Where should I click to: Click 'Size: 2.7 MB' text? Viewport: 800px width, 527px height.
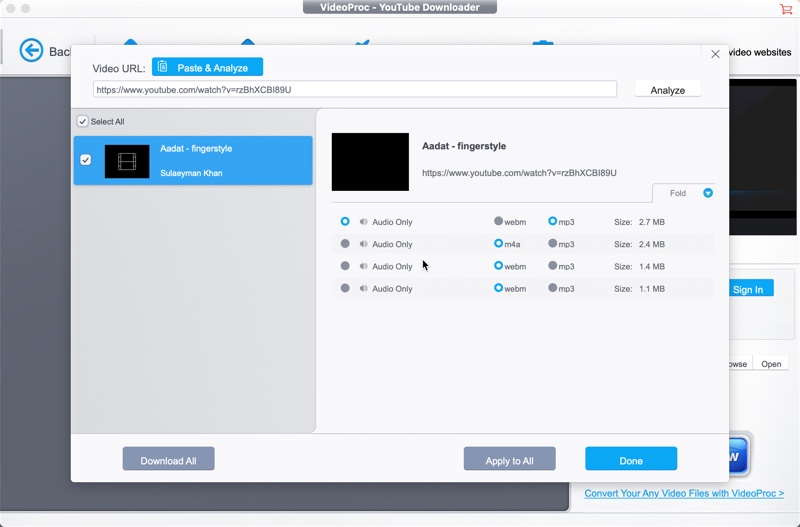(x=639, y=222)
